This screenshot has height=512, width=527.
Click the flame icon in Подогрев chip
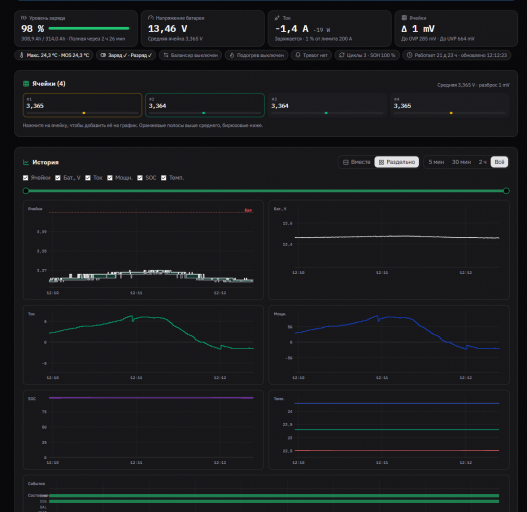[x=232, y=55]
